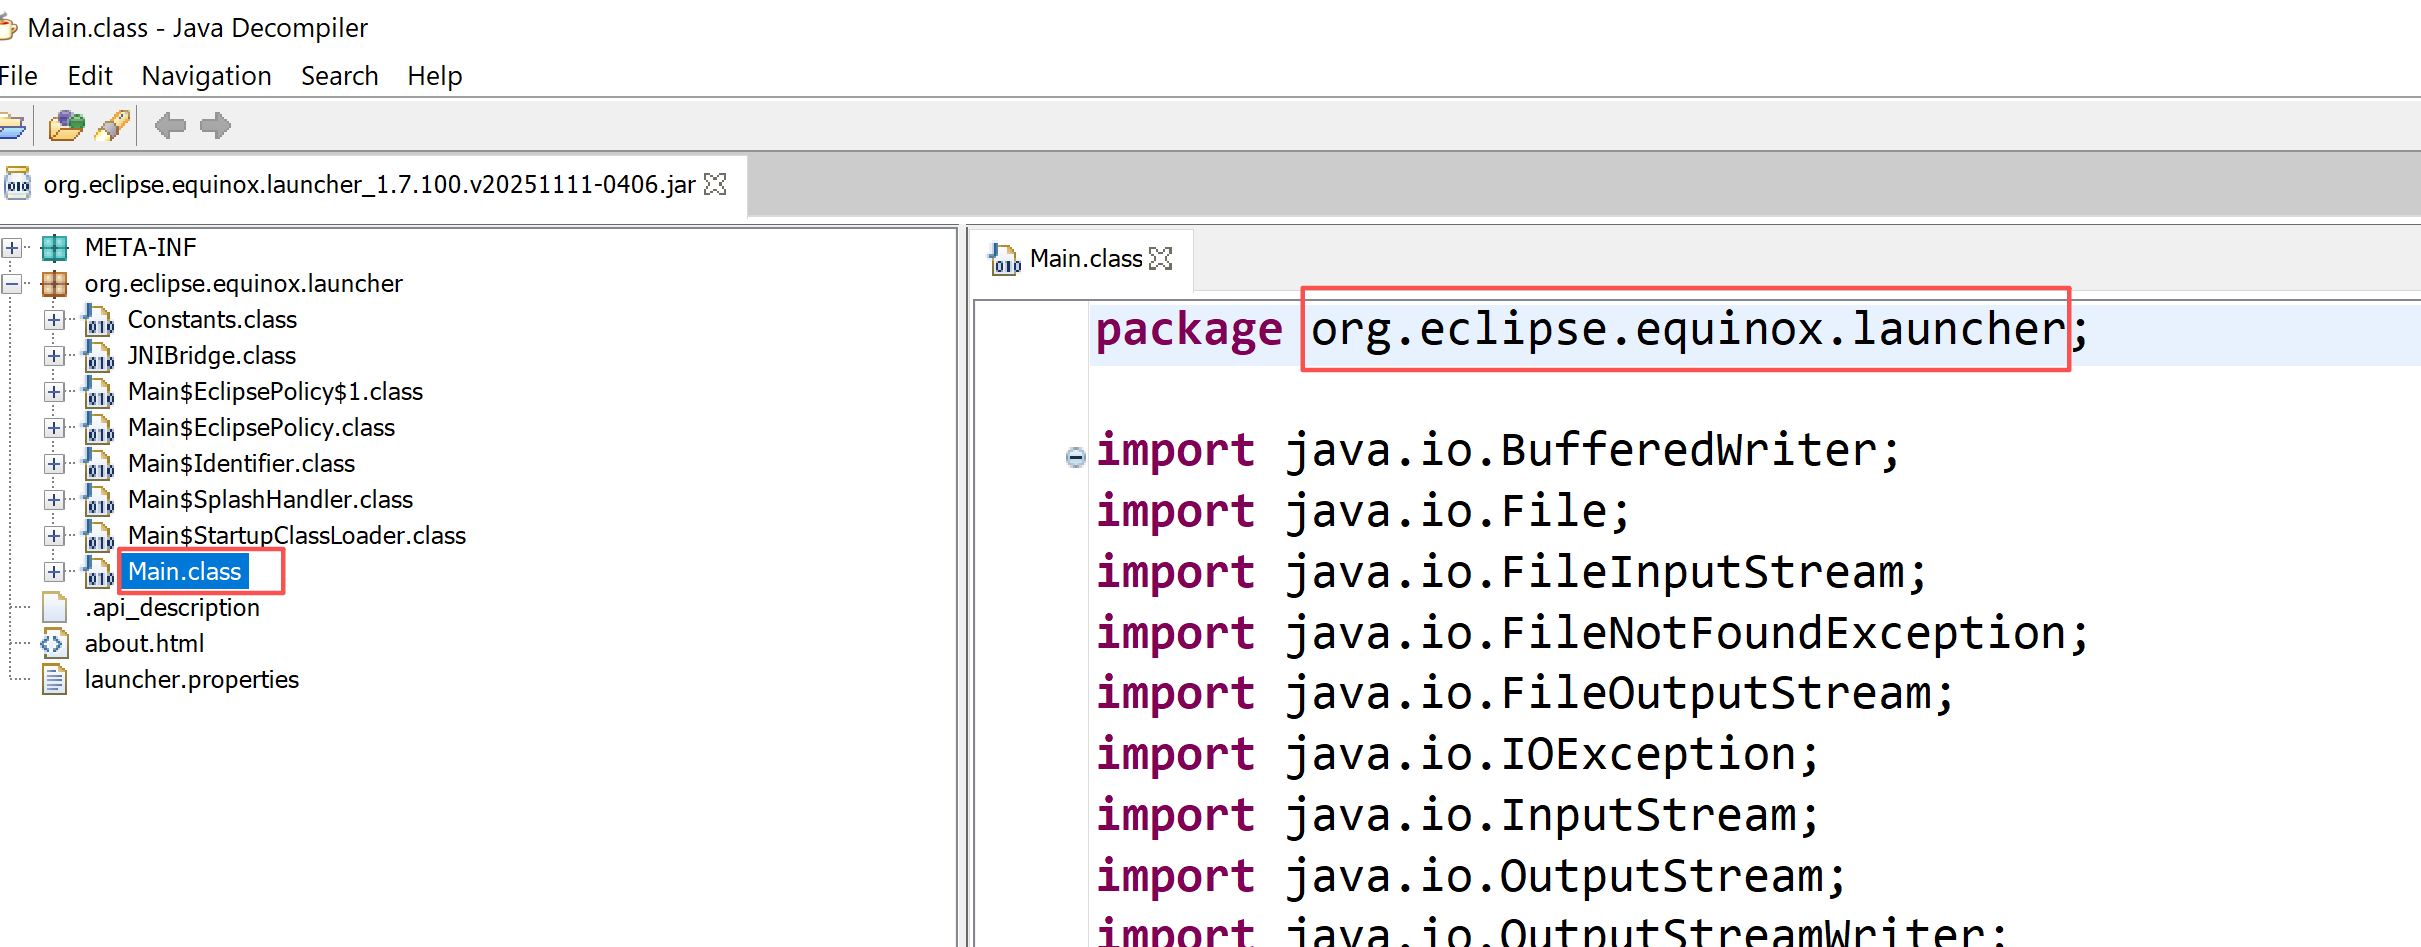This screenshot has width=2421, height=947.
Task: Collapse the org.eclipse.equinox.launcher package node
Action: [12, 284]
